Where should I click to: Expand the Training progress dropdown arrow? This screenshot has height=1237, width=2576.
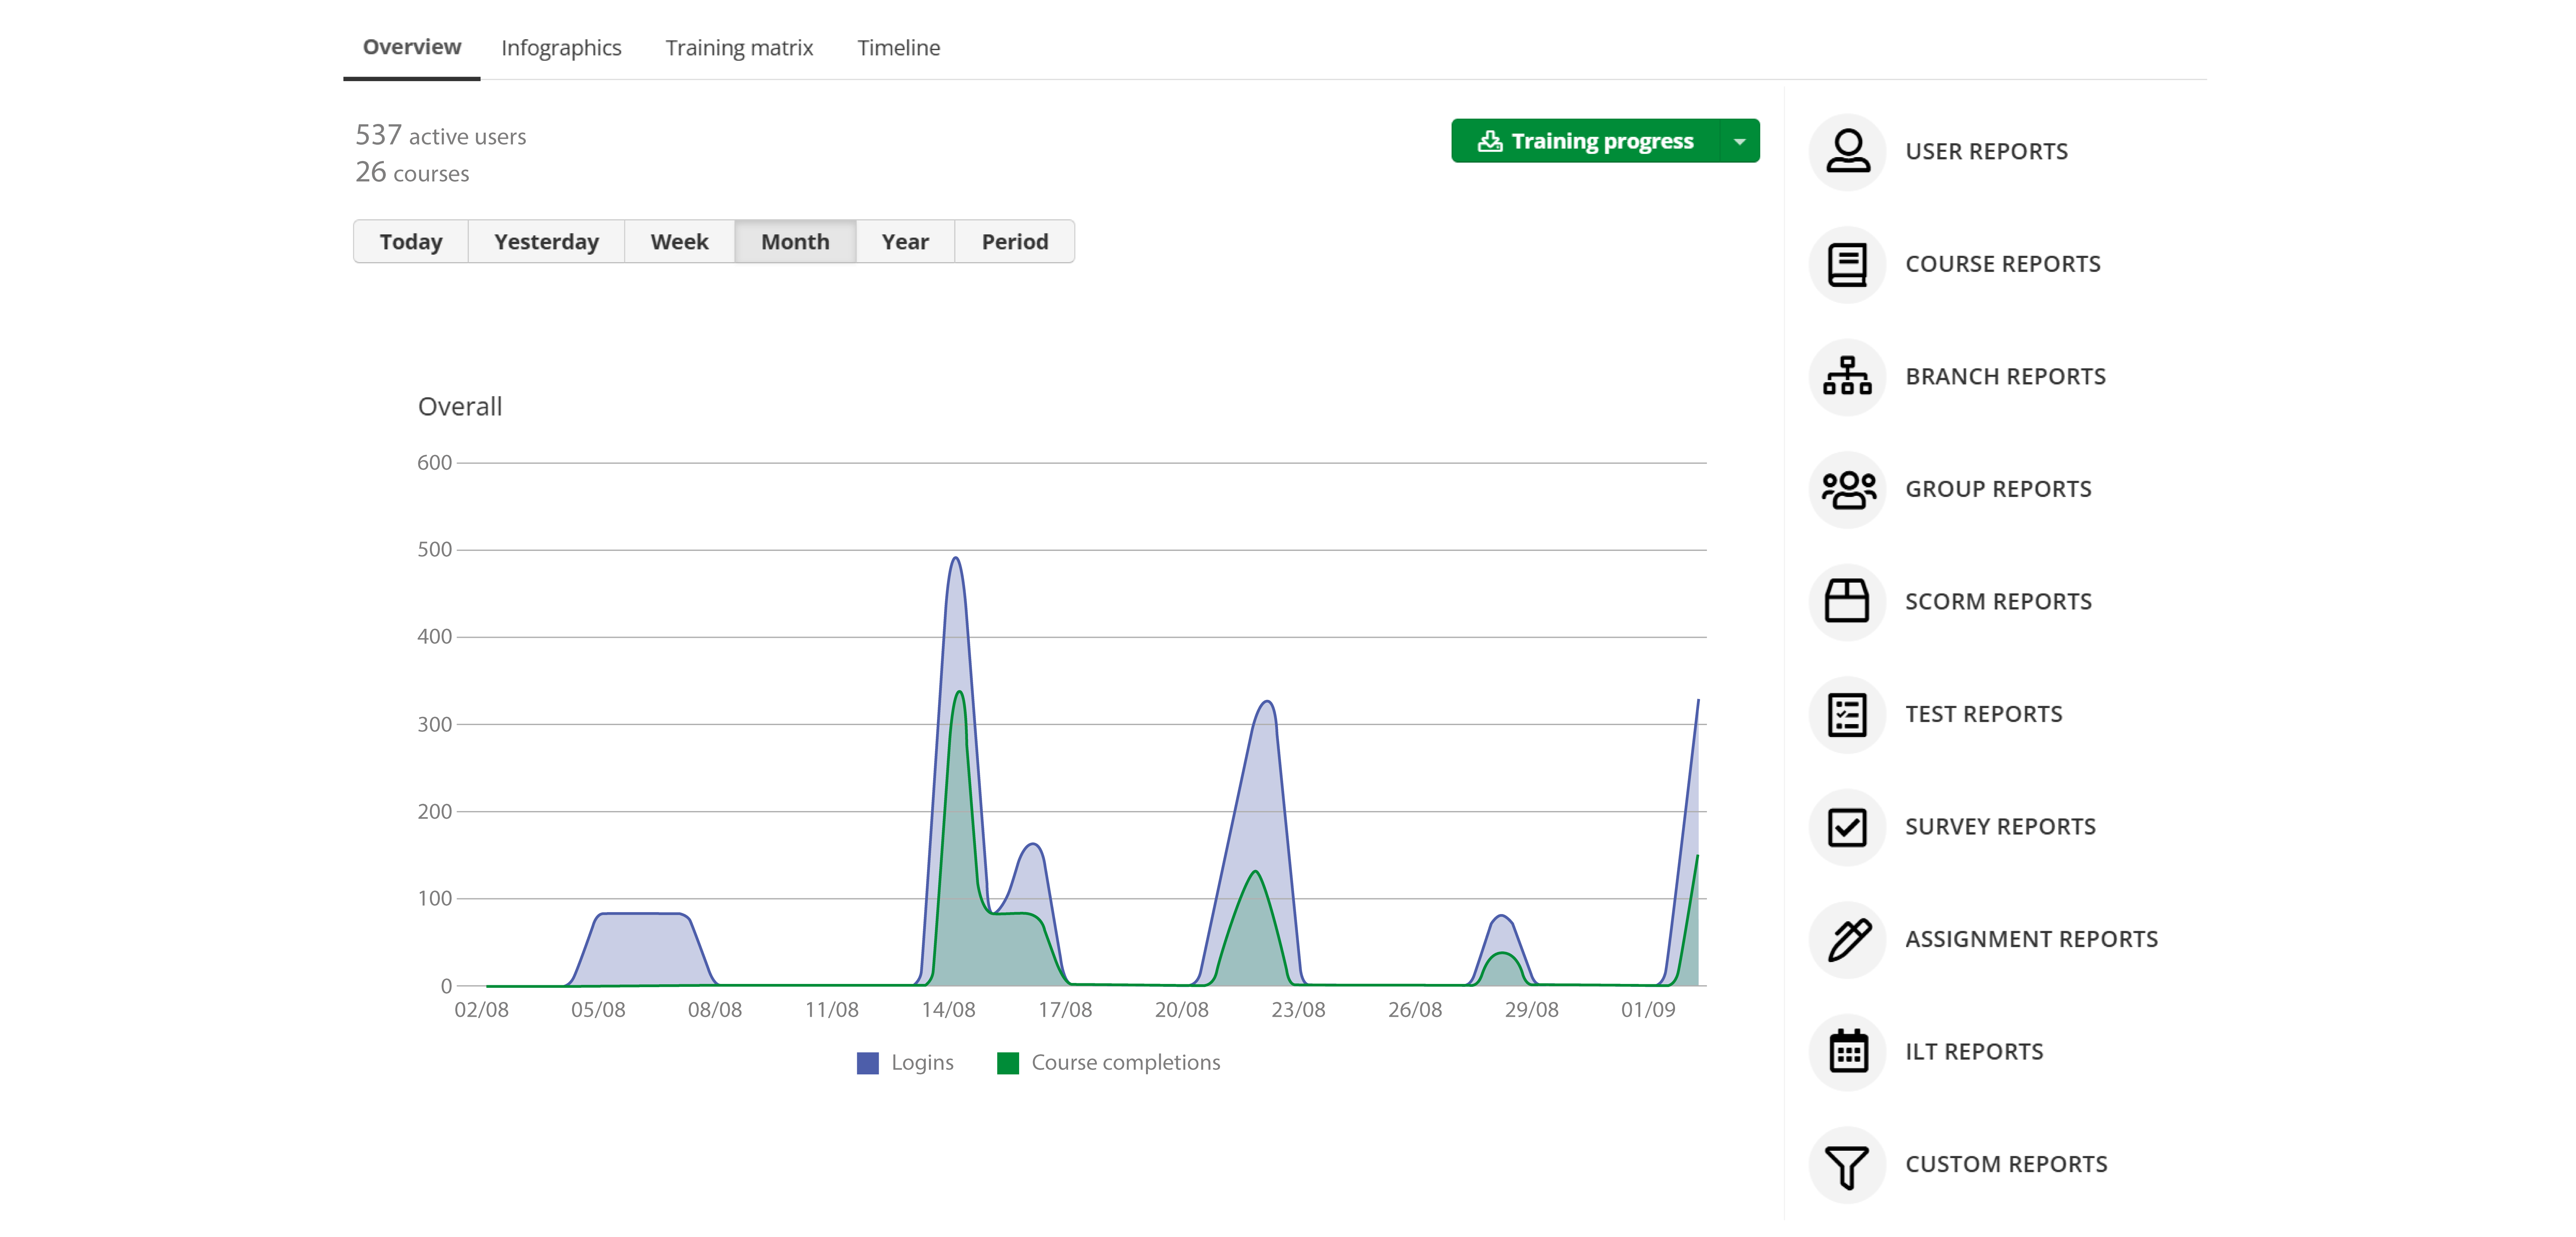tap(1740, 141)
